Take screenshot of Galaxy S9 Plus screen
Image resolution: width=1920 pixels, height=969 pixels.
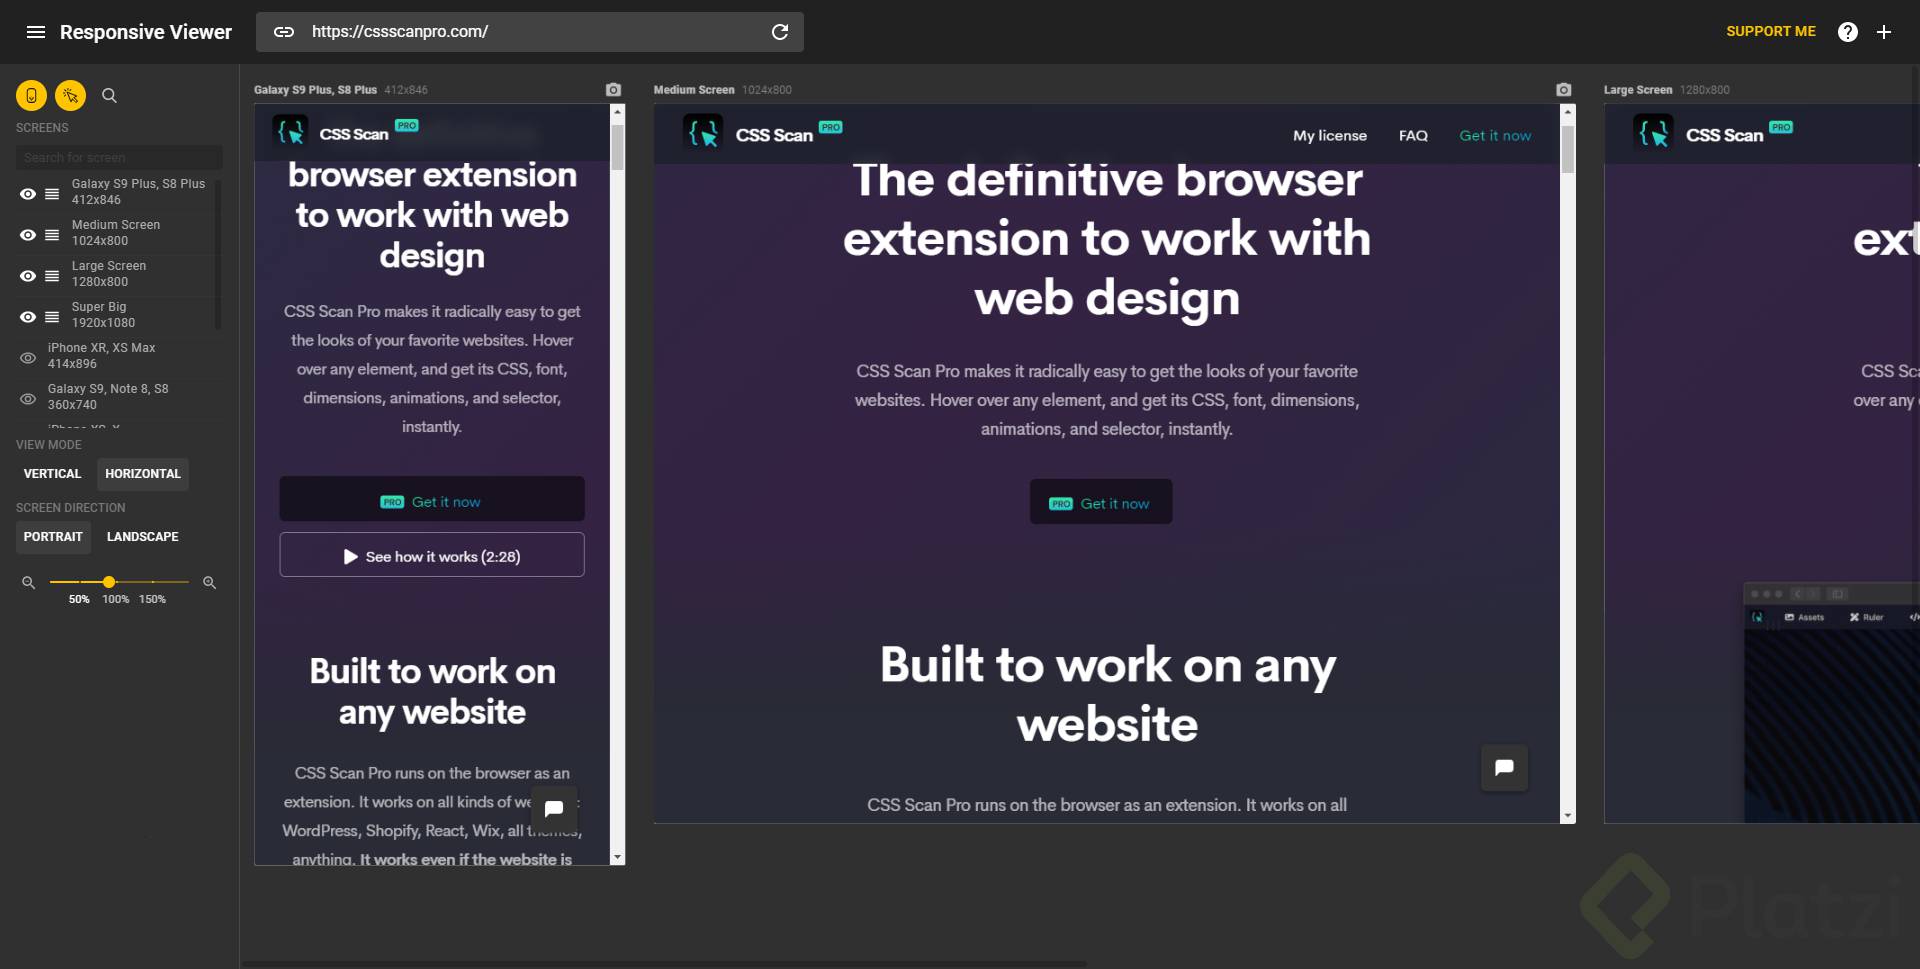coord(614,90)
